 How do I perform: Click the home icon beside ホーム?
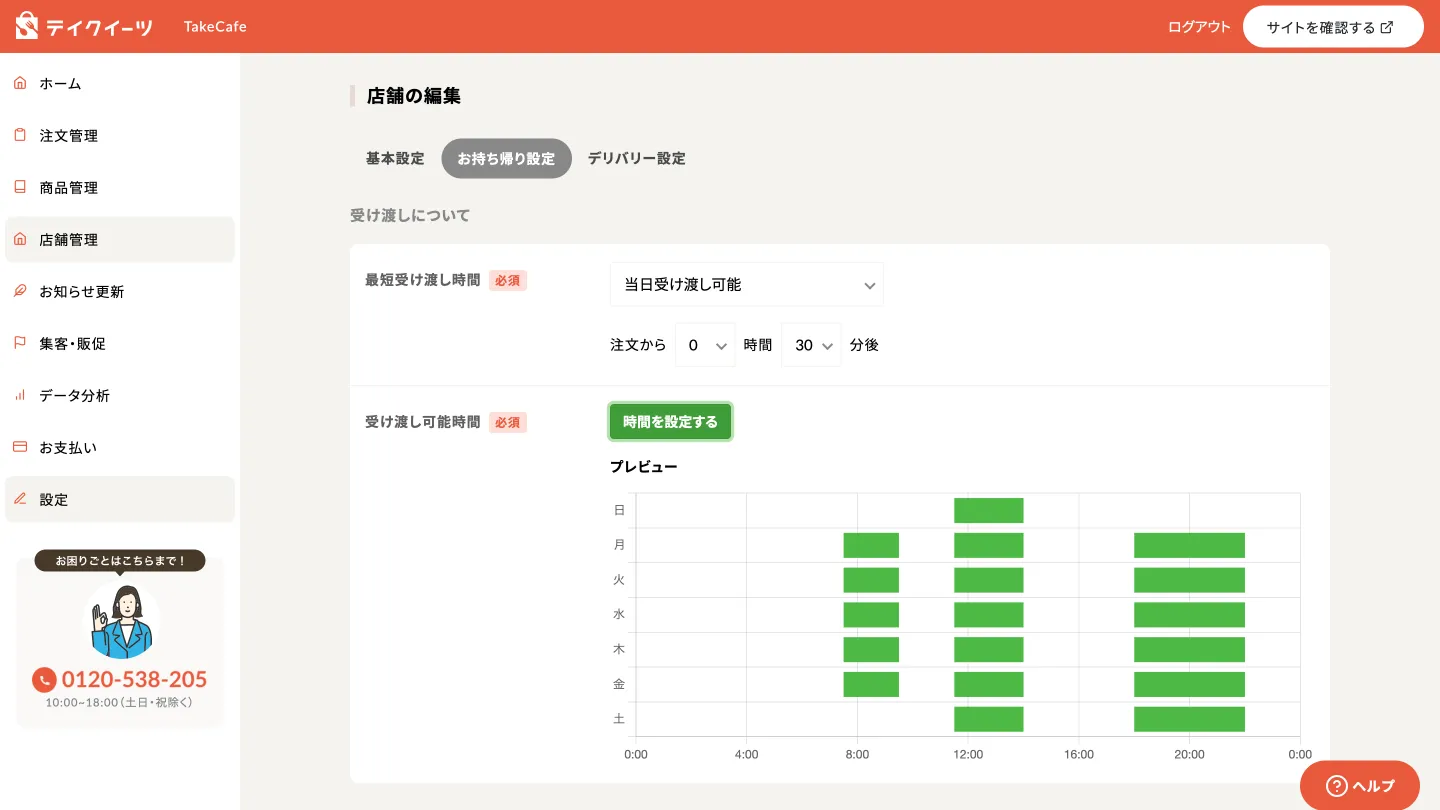coord(20,83)
